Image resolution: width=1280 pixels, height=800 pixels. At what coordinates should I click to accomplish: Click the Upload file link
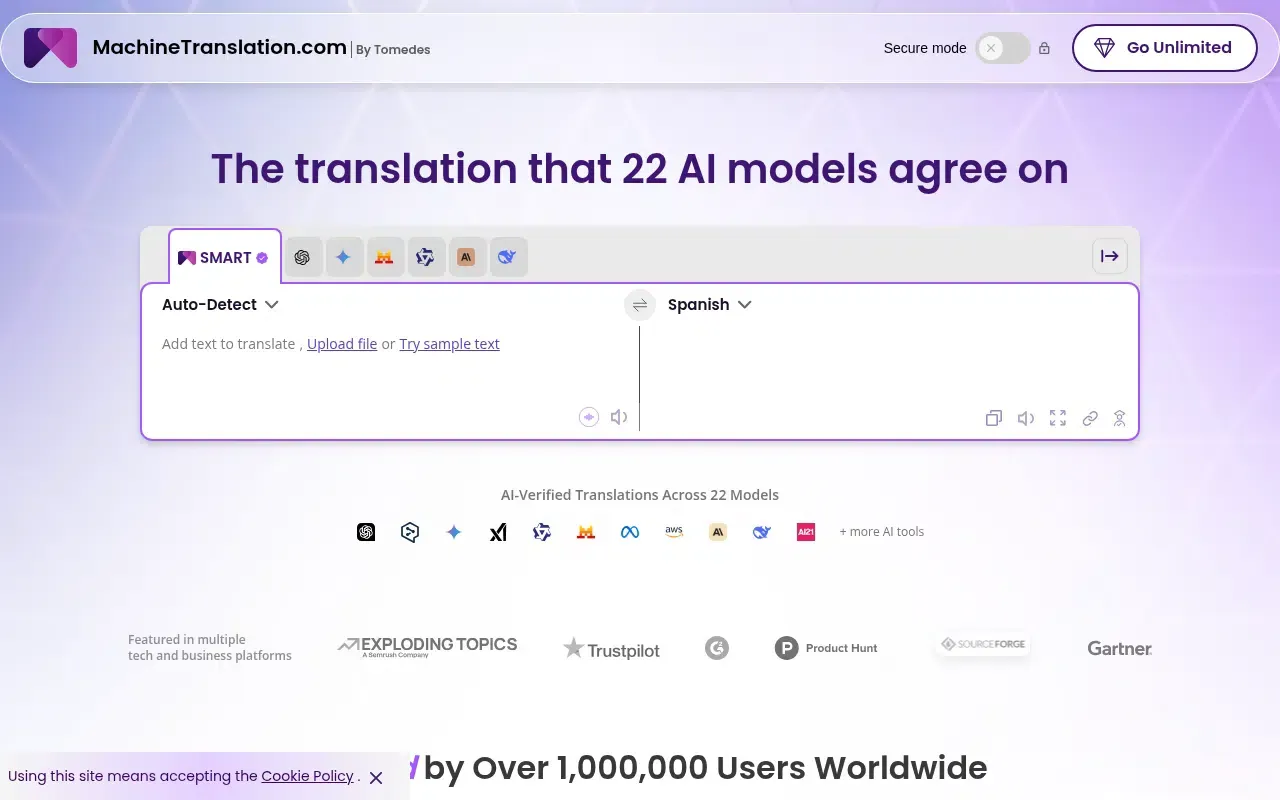pos(342,344)
